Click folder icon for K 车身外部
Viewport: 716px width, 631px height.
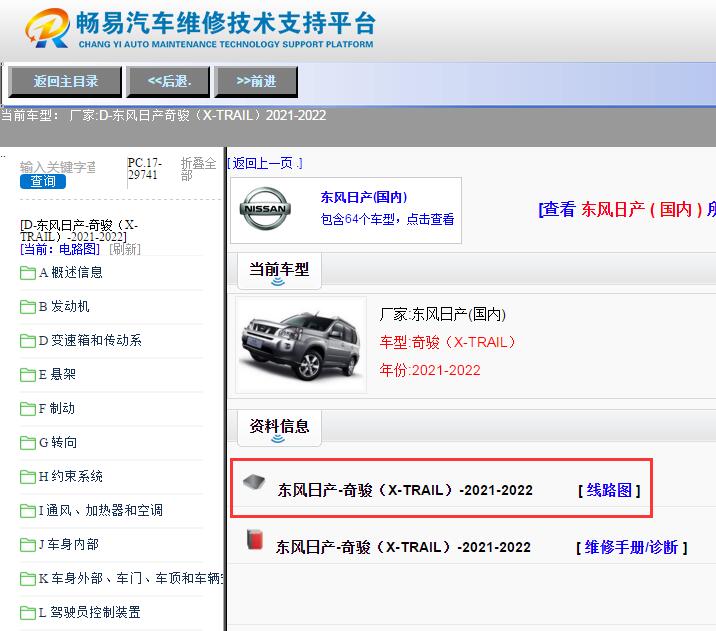[x=28, y=578]
